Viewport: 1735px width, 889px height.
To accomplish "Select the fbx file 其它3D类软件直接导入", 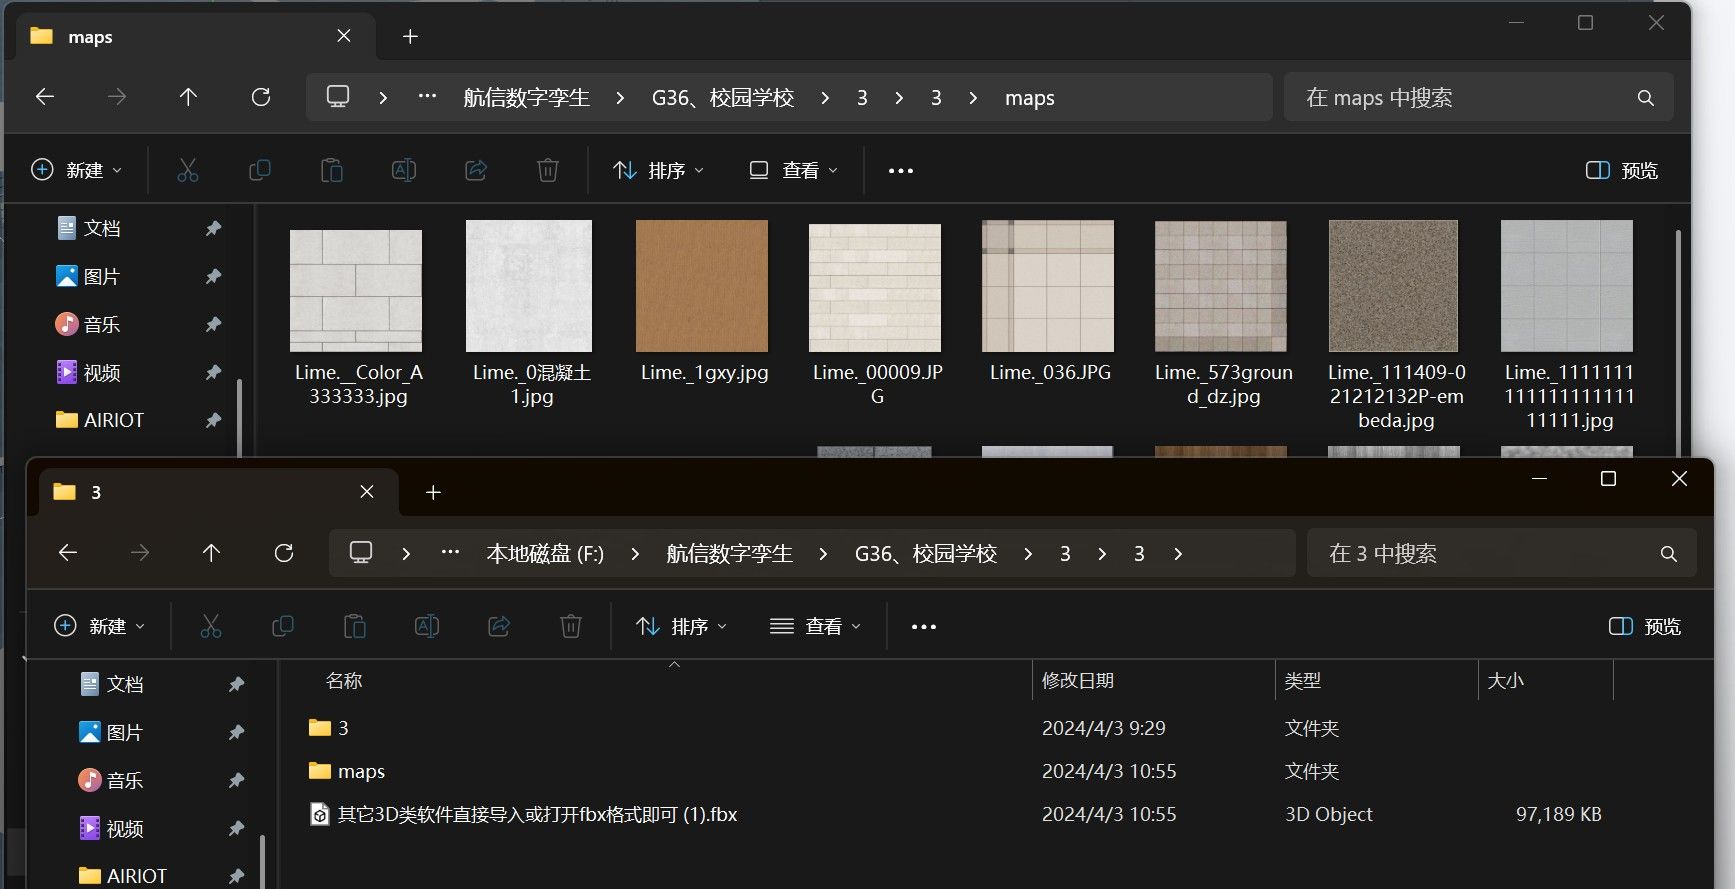I will (x=958, y=814).
